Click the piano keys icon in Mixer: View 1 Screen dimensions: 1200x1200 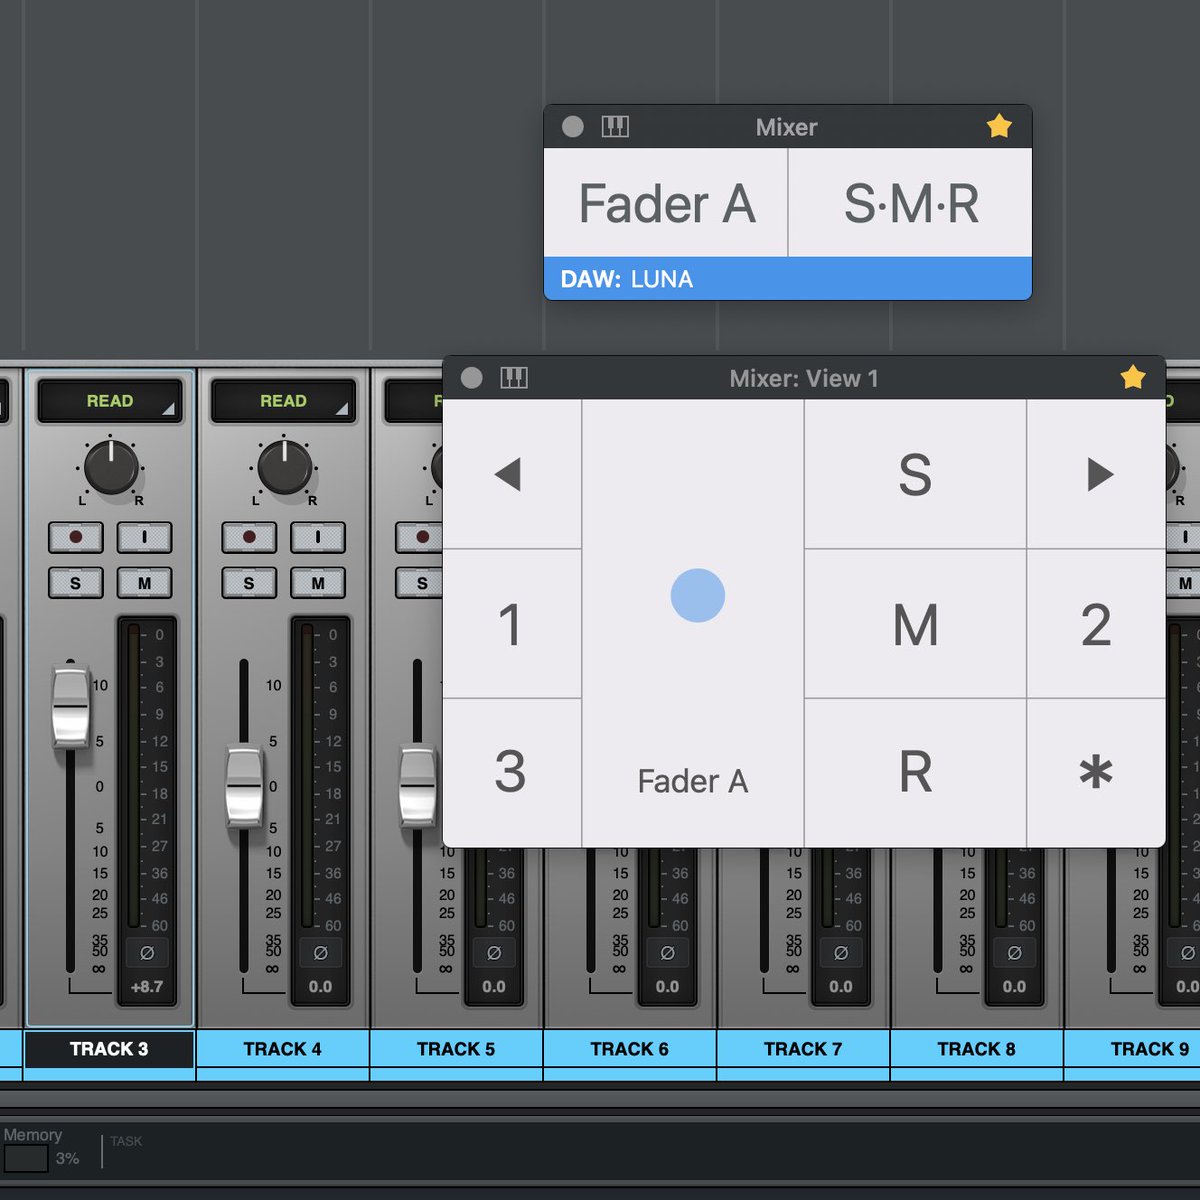pyautogui.click(x=514, y=378)
